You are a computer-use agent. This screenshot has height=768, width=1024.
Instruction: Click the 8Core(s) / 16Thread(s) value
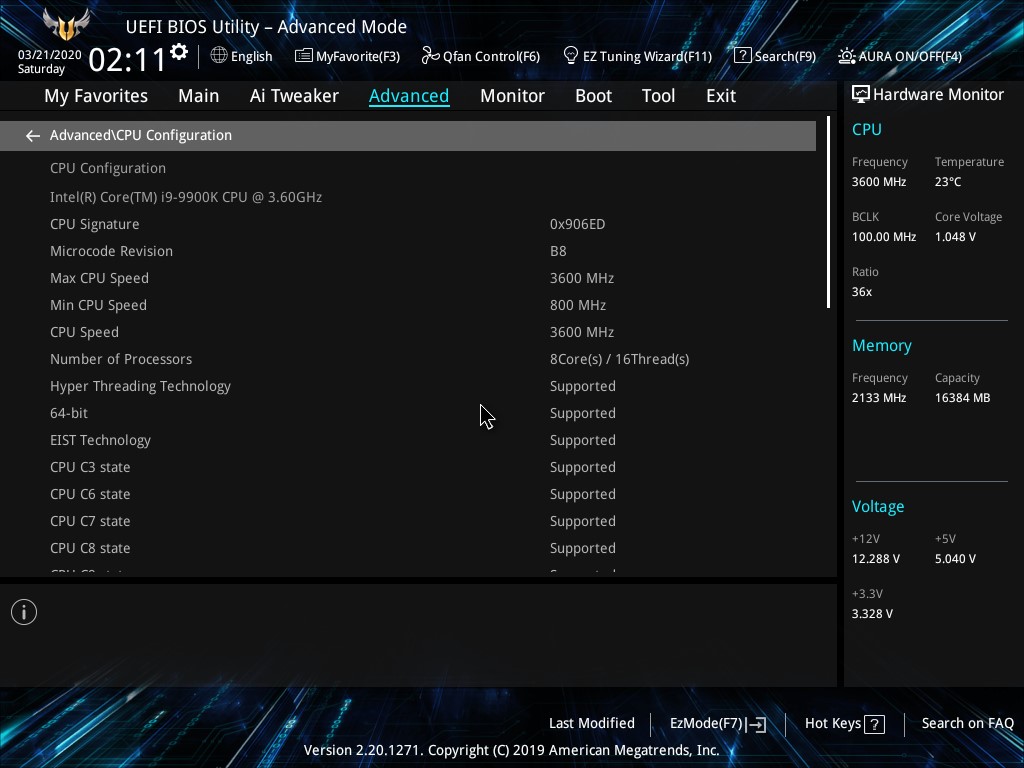(x=619, y=359)
